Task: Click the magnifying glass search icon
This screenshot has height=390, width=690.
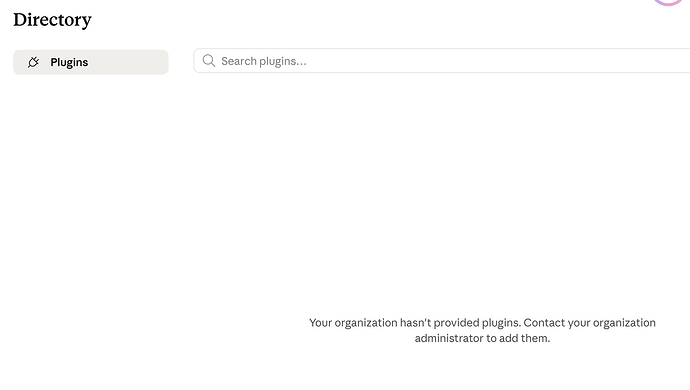Action: (x=209, y=61)
